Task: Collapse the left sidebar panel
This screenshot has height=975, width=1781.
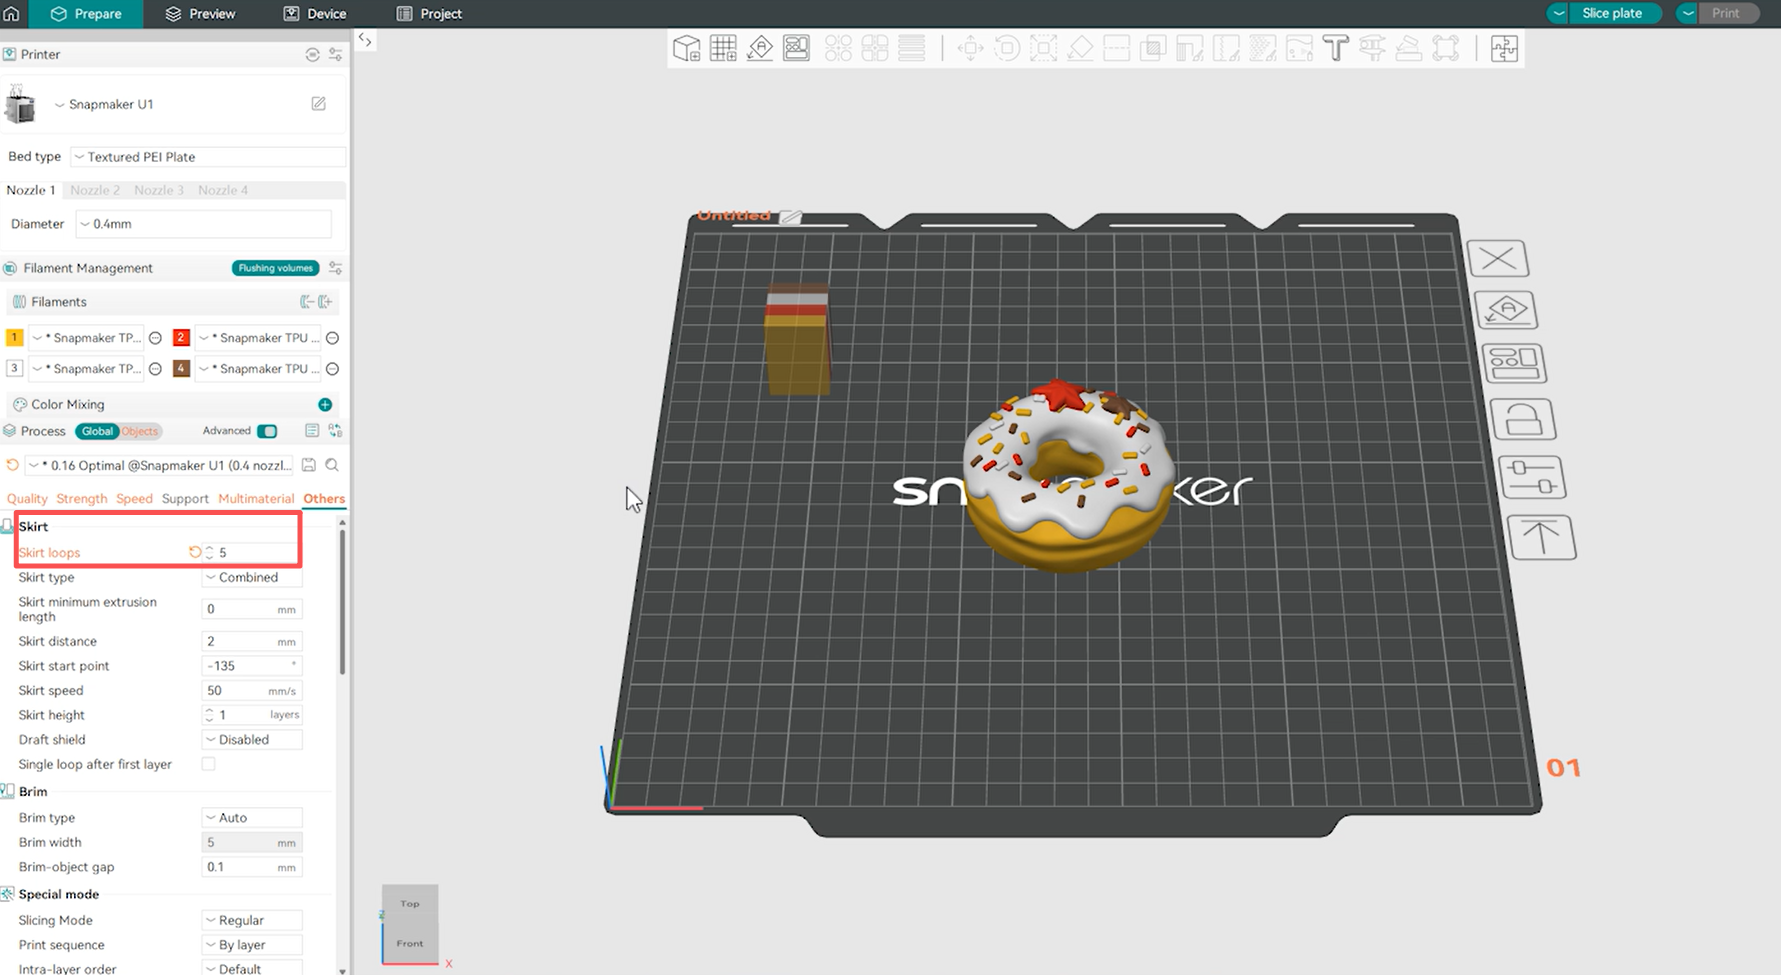Action: point(365,41)
